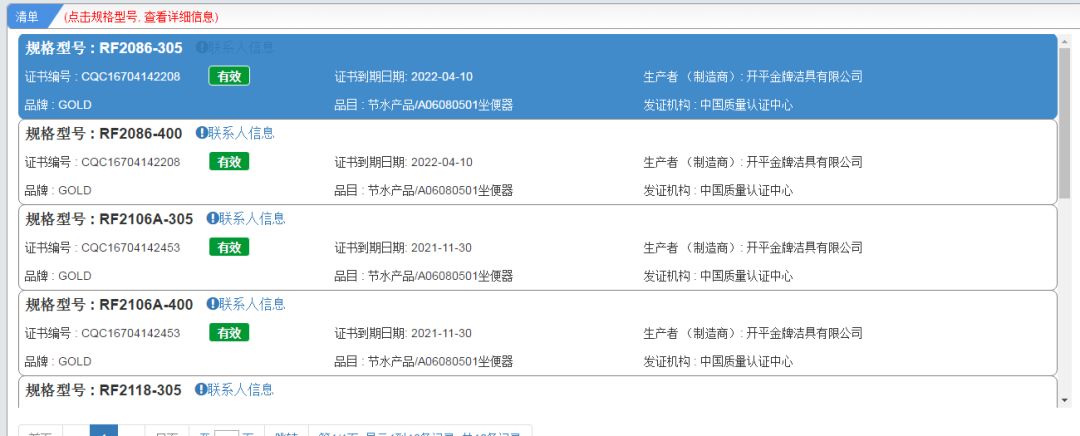Click 发证机构 中国质量认证中心 in the RF2086-400 record
The image size is (1080, 436).
tap(718, 190)
